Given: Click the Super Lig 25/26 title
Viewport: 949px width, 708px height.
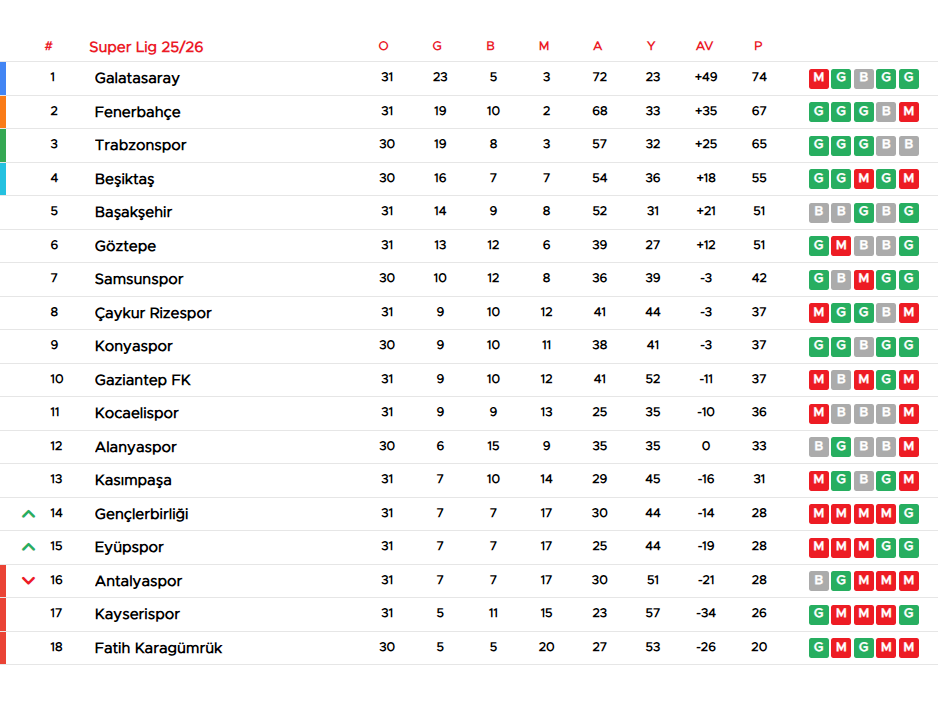Looking at the screenshot, I should (146, 47).
